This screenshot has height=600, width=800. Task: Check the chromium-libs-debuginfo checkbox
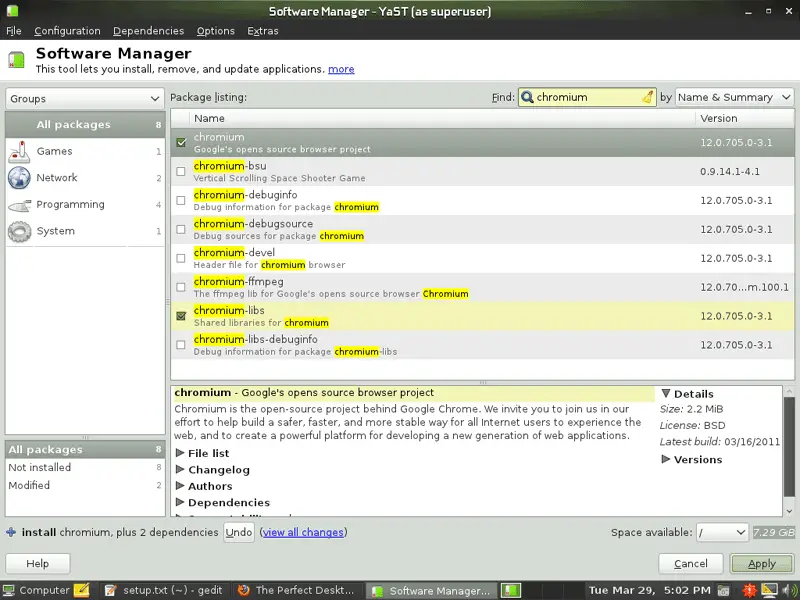[x=181, y=345]
